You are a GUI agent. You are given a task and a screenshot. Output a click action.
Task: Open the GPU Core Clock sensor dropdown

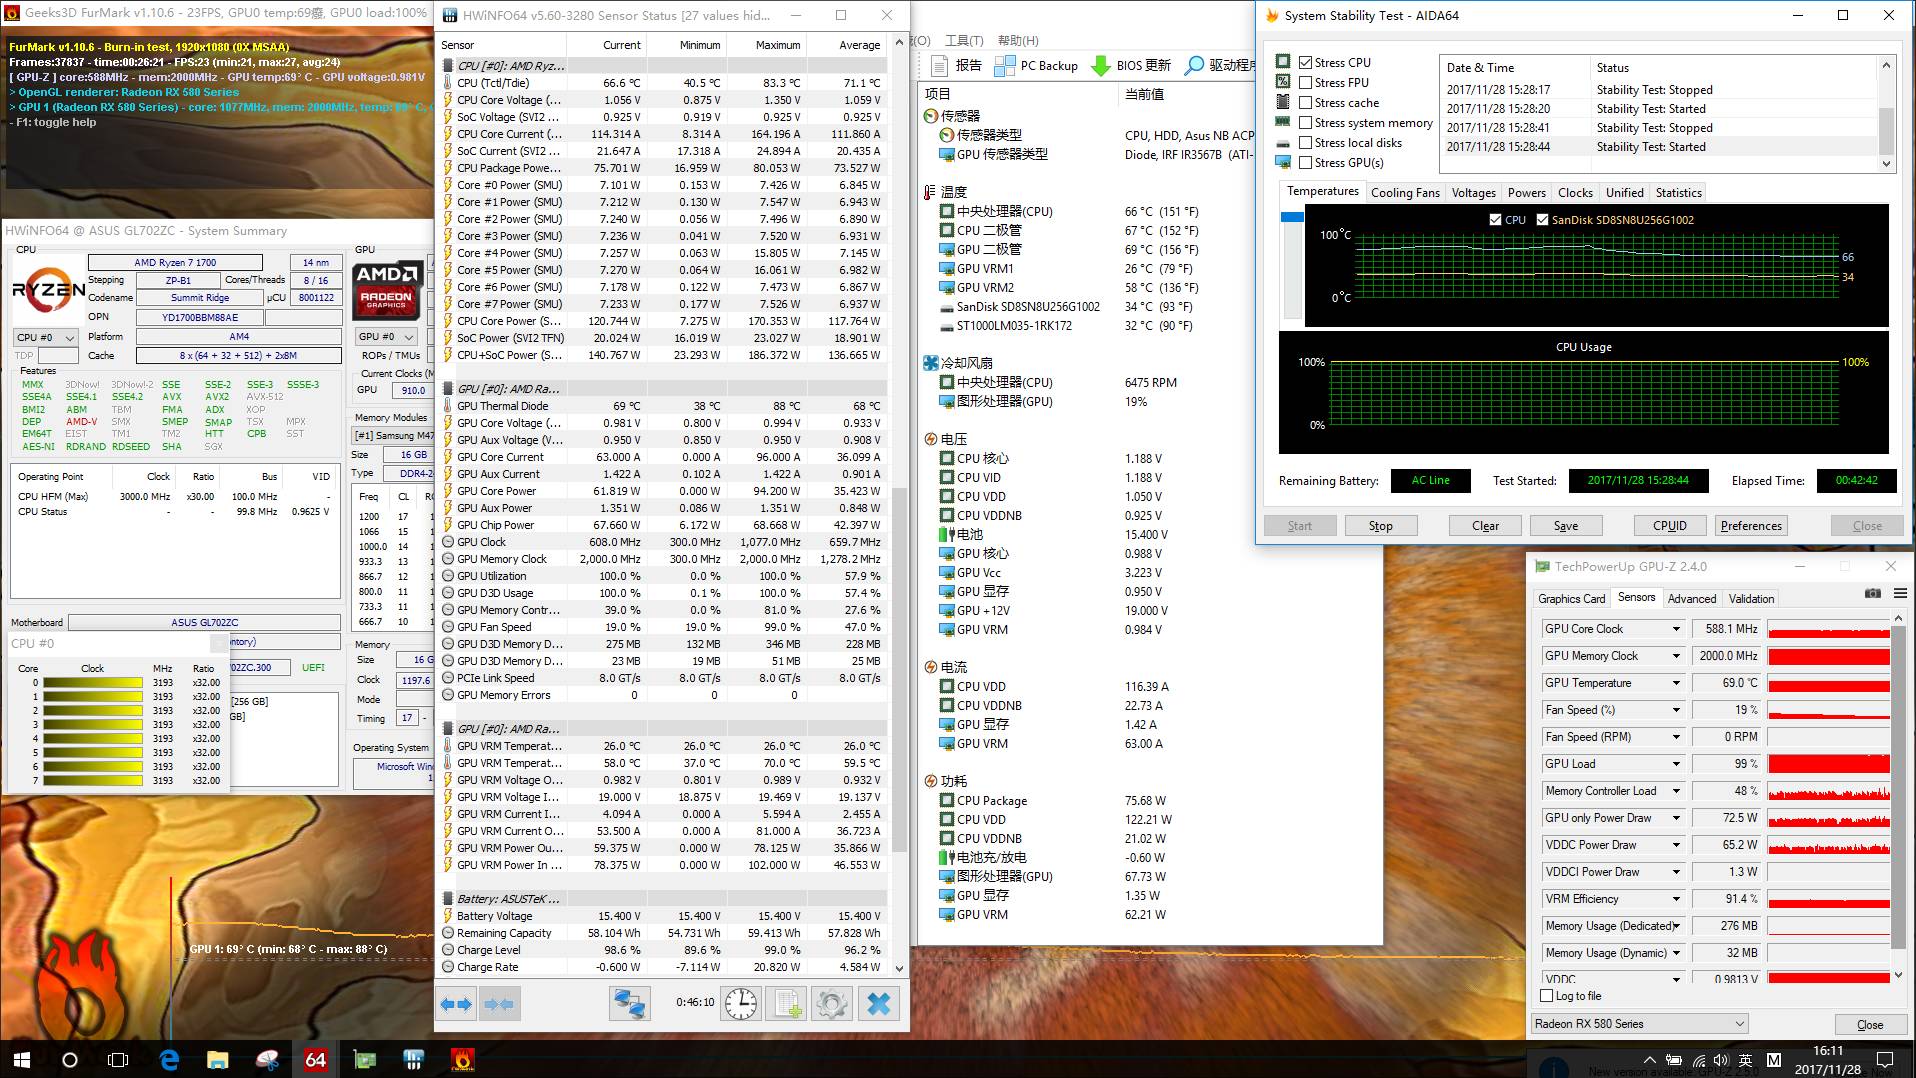(1676, 629)
